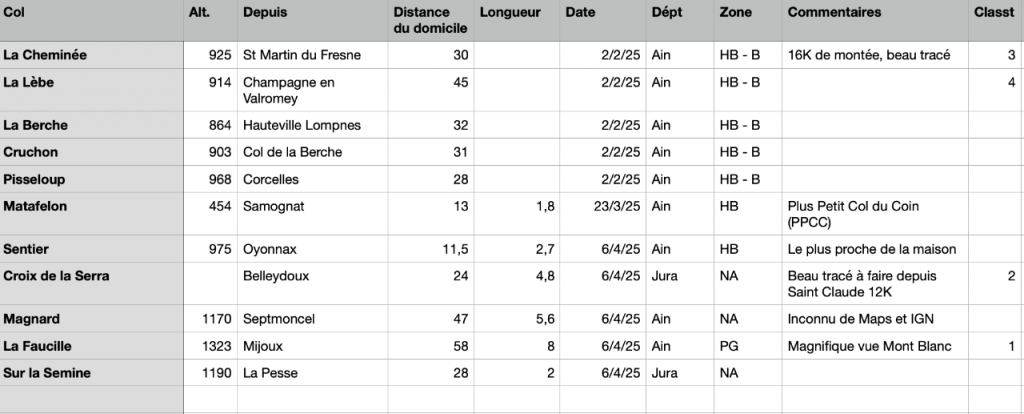Select the Champagne en Valromey cell
The image size is (1024, 414).
pos(313,90)
